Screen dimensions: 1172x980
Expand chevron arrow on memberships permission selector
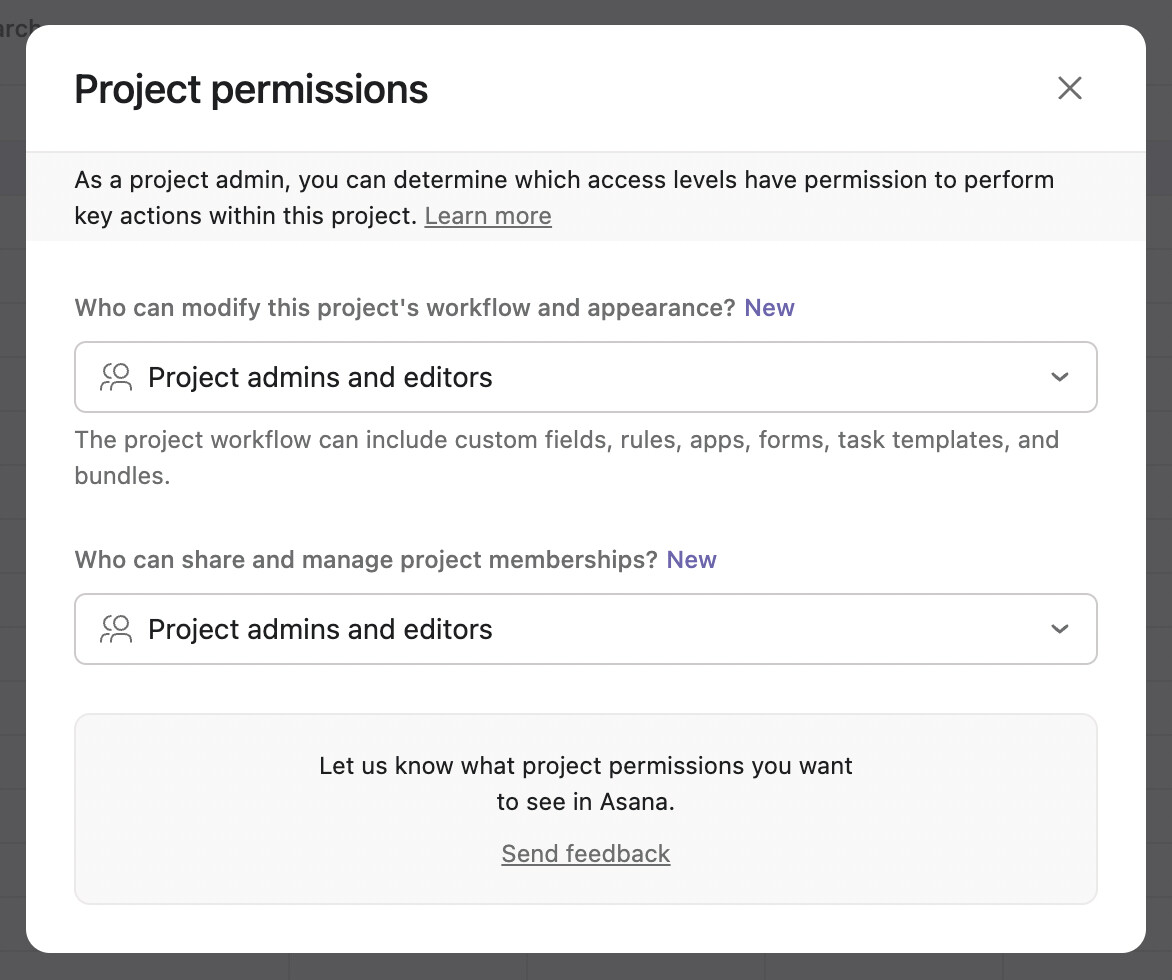(x=1060, y=629)
